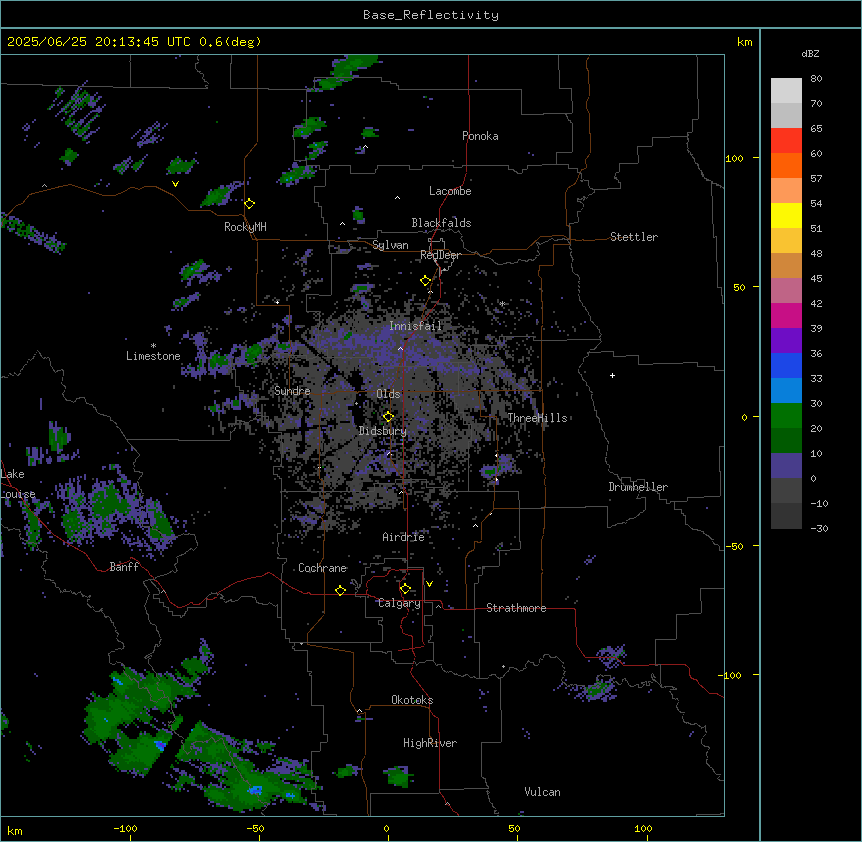
Task: Click the yellow V marker northeast of Calgary
Action: [x=429, y=584]
